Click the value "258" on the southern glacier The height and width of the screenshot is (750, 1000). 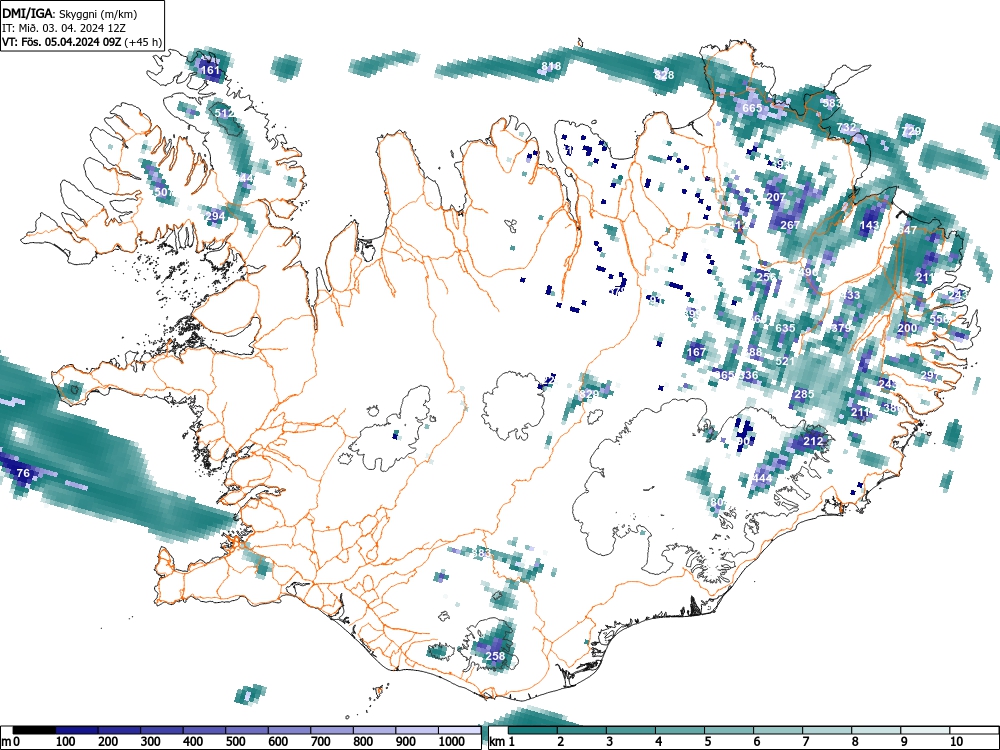tap(495, 656)
